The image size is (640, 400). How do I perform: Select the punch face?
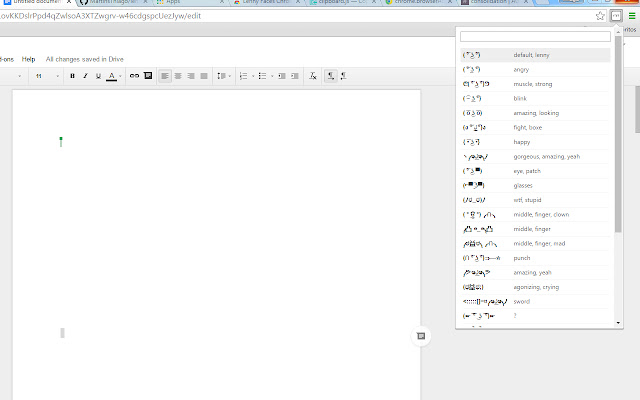(x=535, y=258)
